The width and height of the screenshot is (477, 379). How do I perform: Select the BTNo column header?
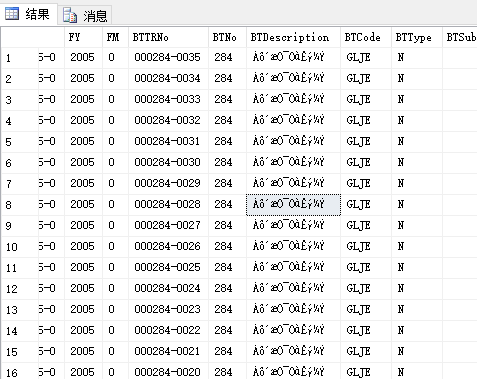pos(227,37)
